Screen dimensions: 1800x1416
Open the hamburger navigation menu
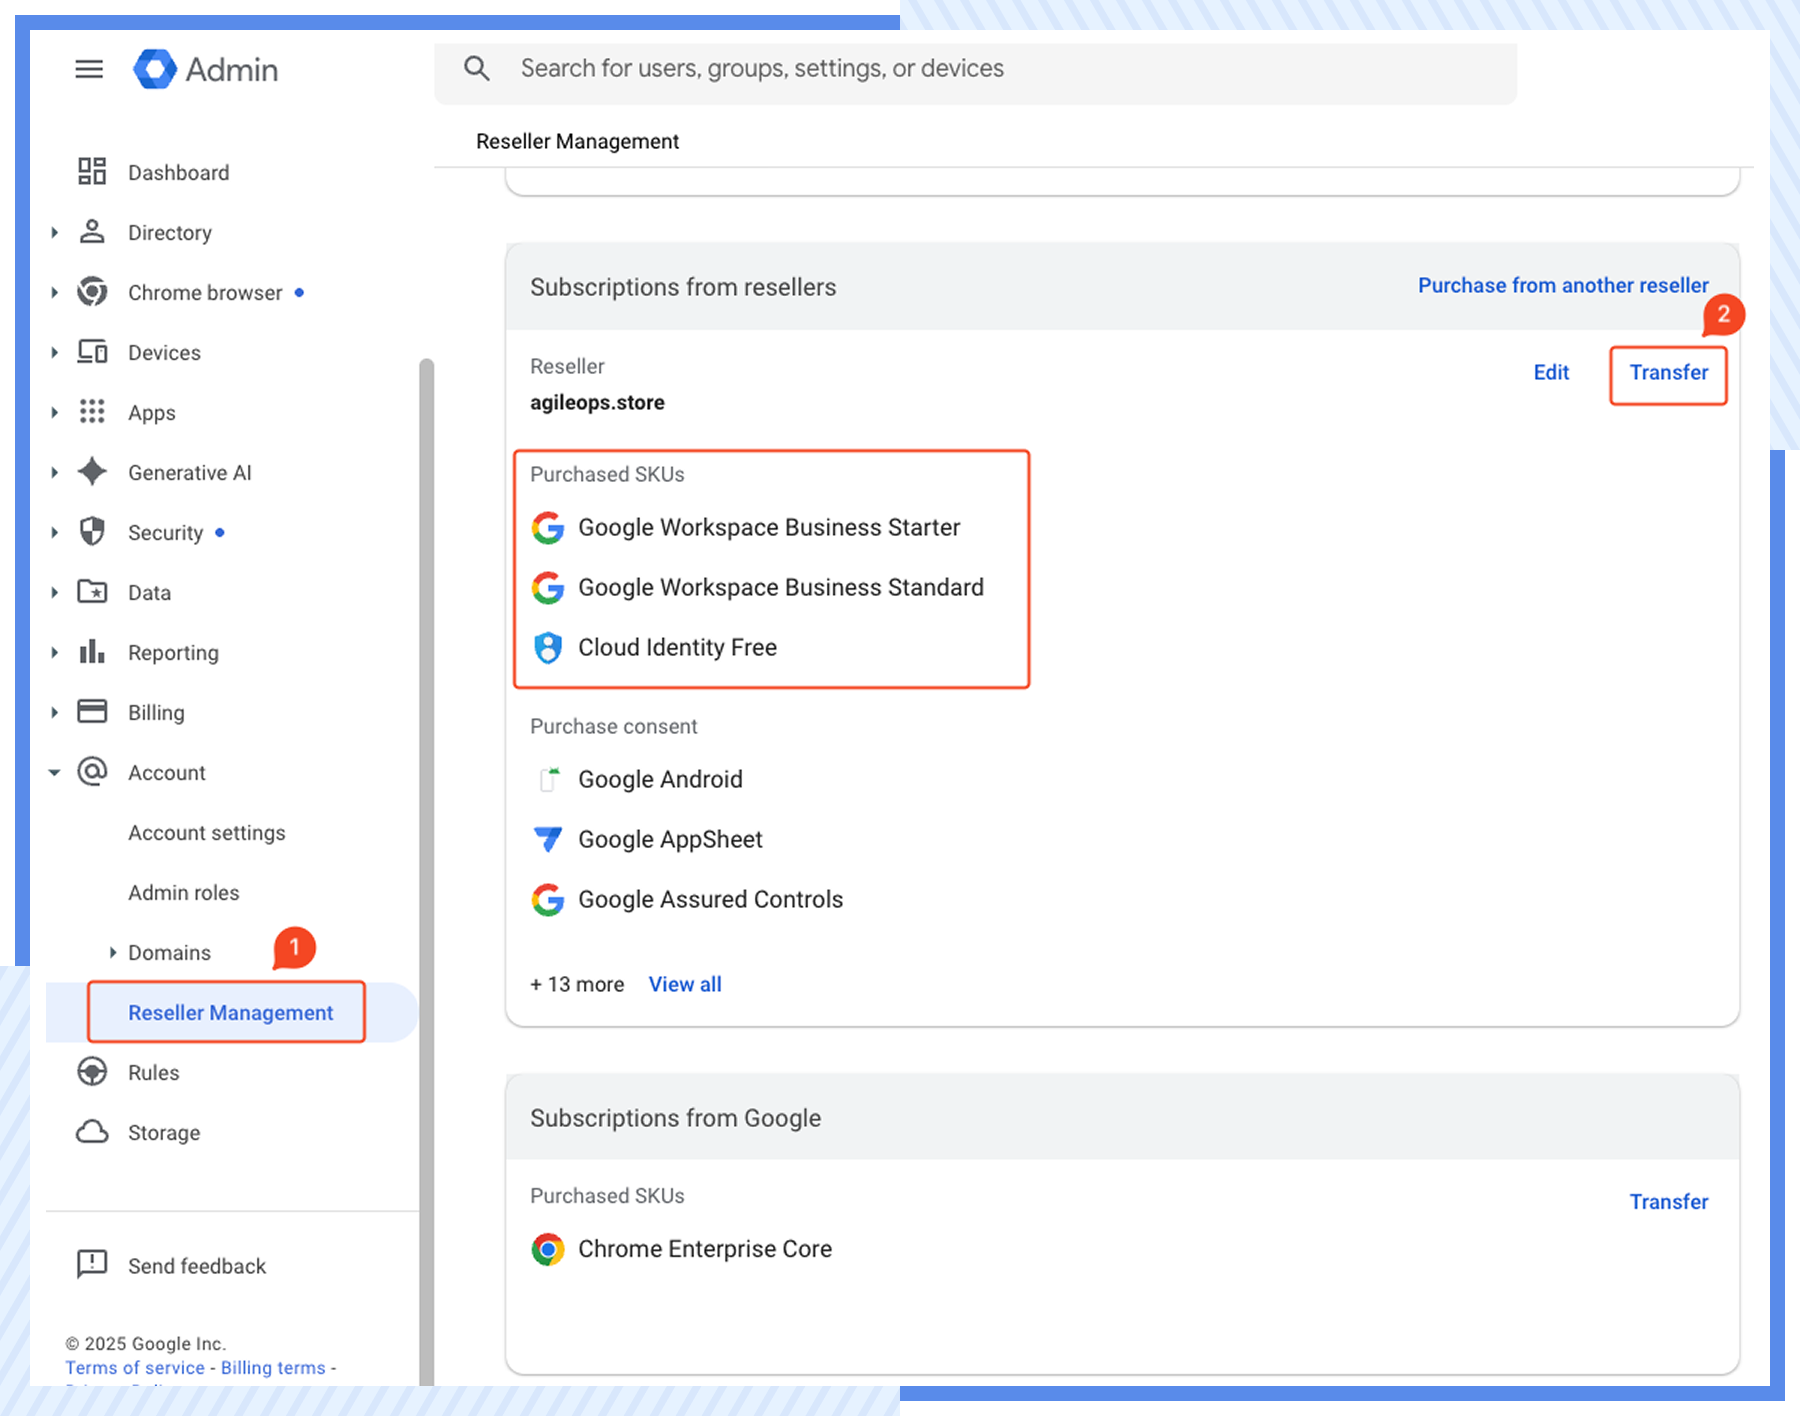(89, 69)
